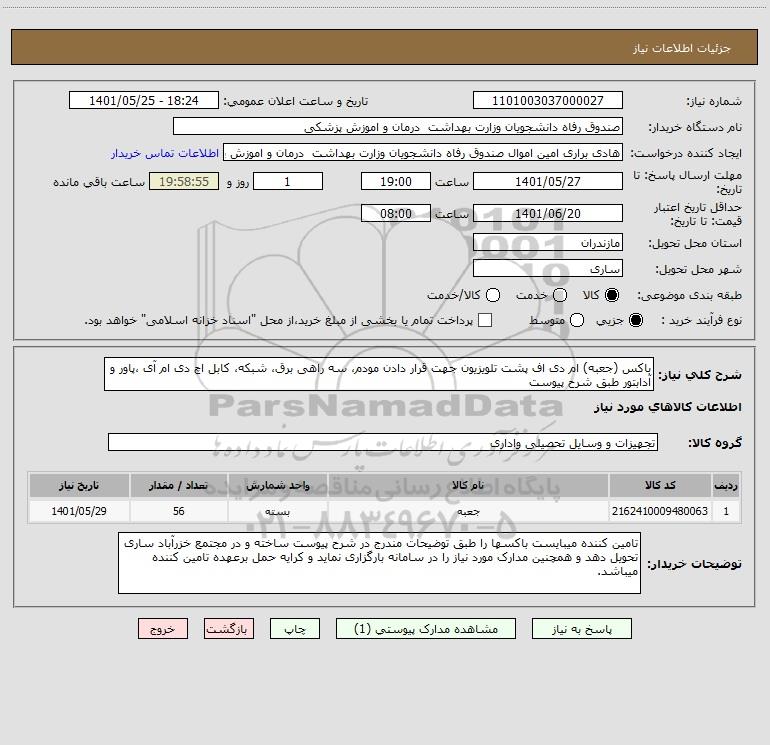Click مشاهده مدارک پیوستی (1) button
This screenshot has width=770, height=745.
click(x=426, y=629)
